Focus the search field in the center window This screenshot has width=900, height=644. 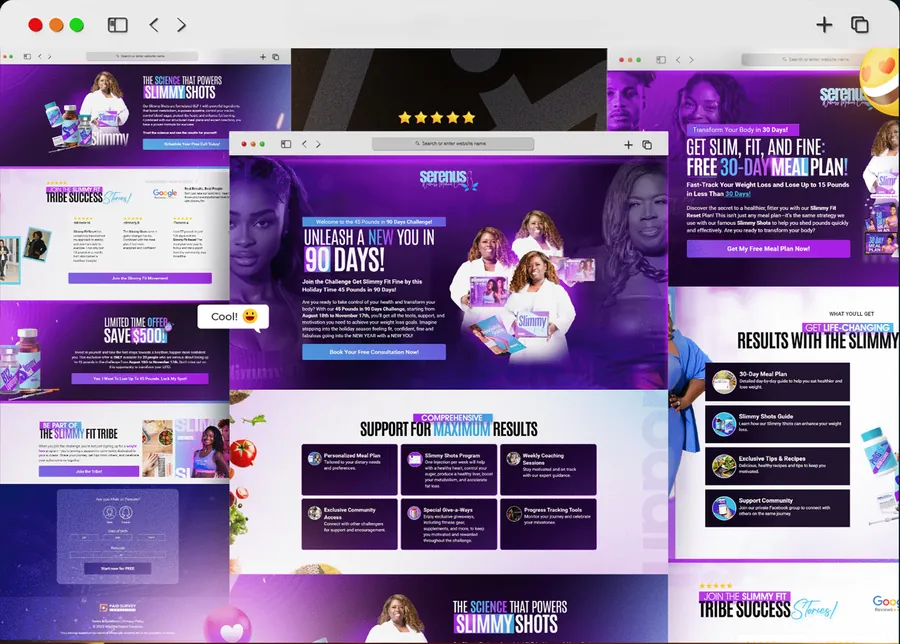pyautogui.click(x=453, y=143)
